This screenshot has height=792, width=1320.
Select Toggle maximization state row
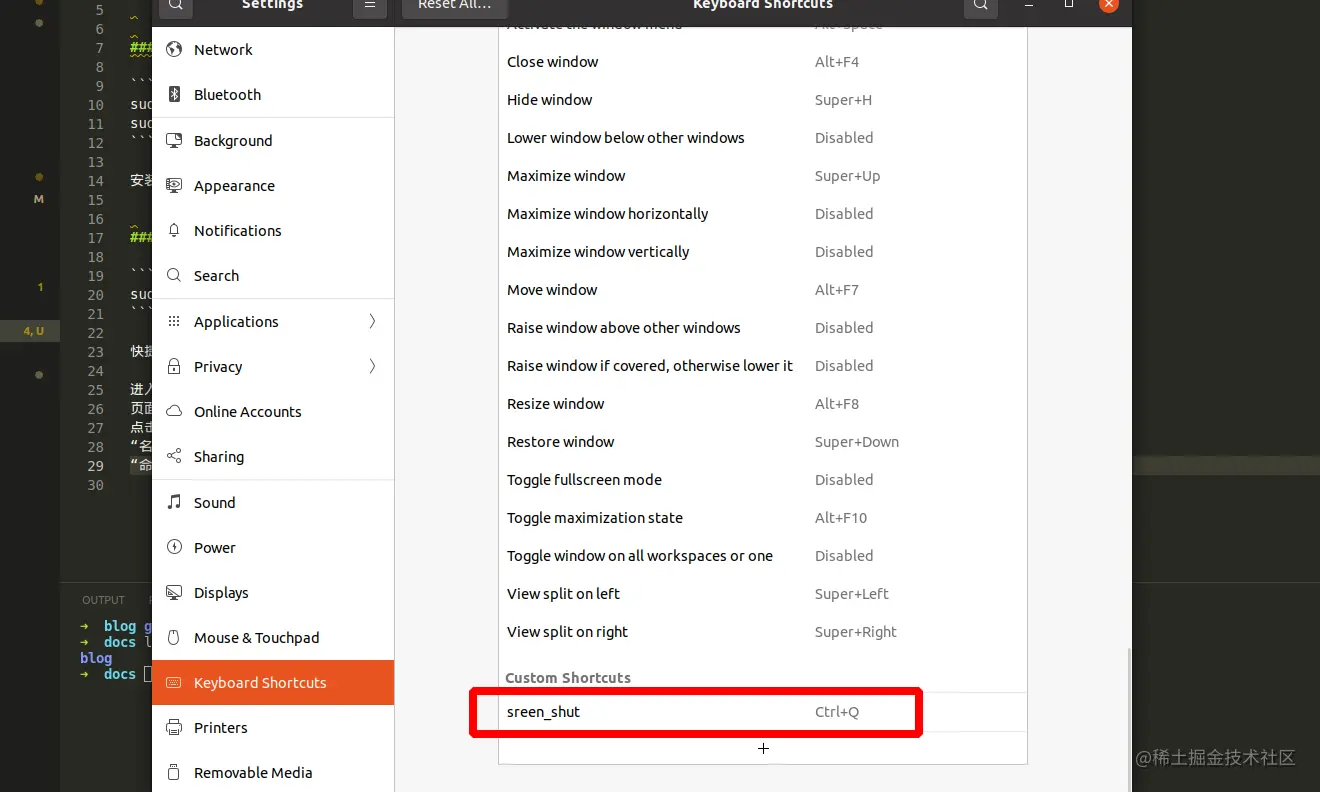[x=763, y=518]
